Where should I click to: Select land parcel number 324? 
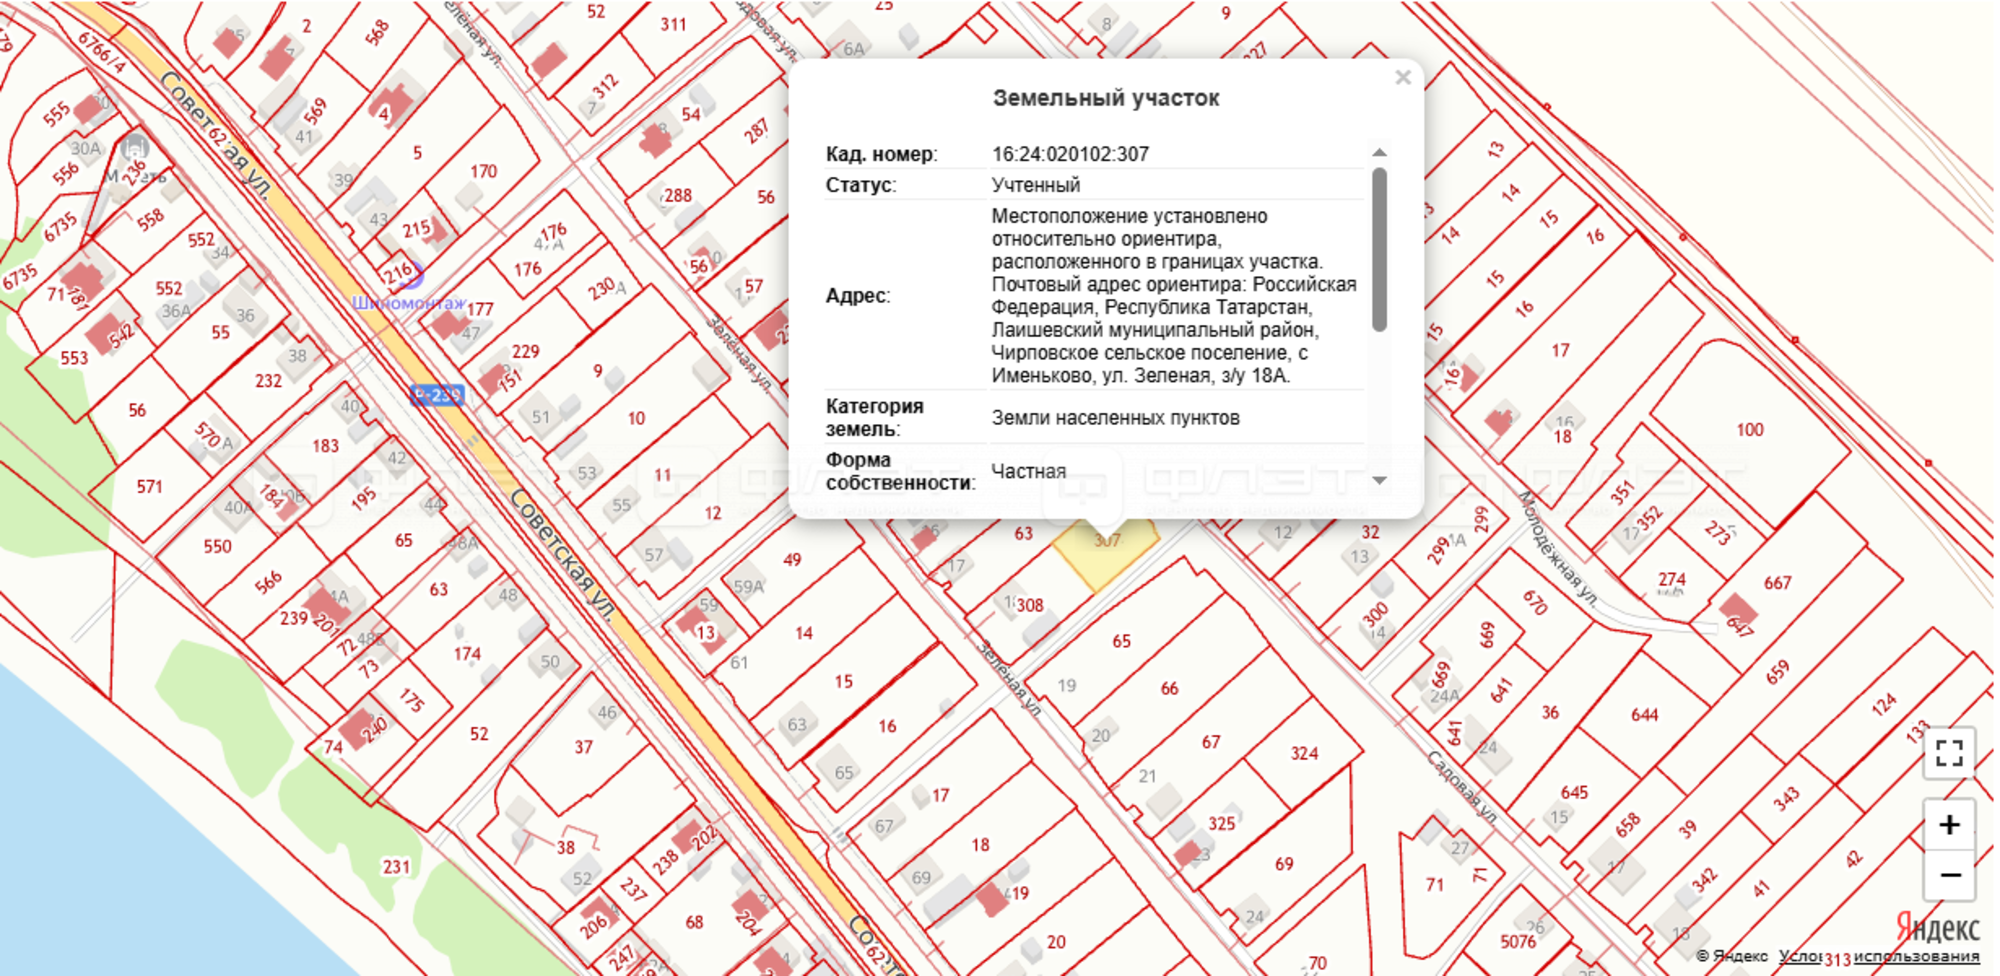(x=1303, y=754)
